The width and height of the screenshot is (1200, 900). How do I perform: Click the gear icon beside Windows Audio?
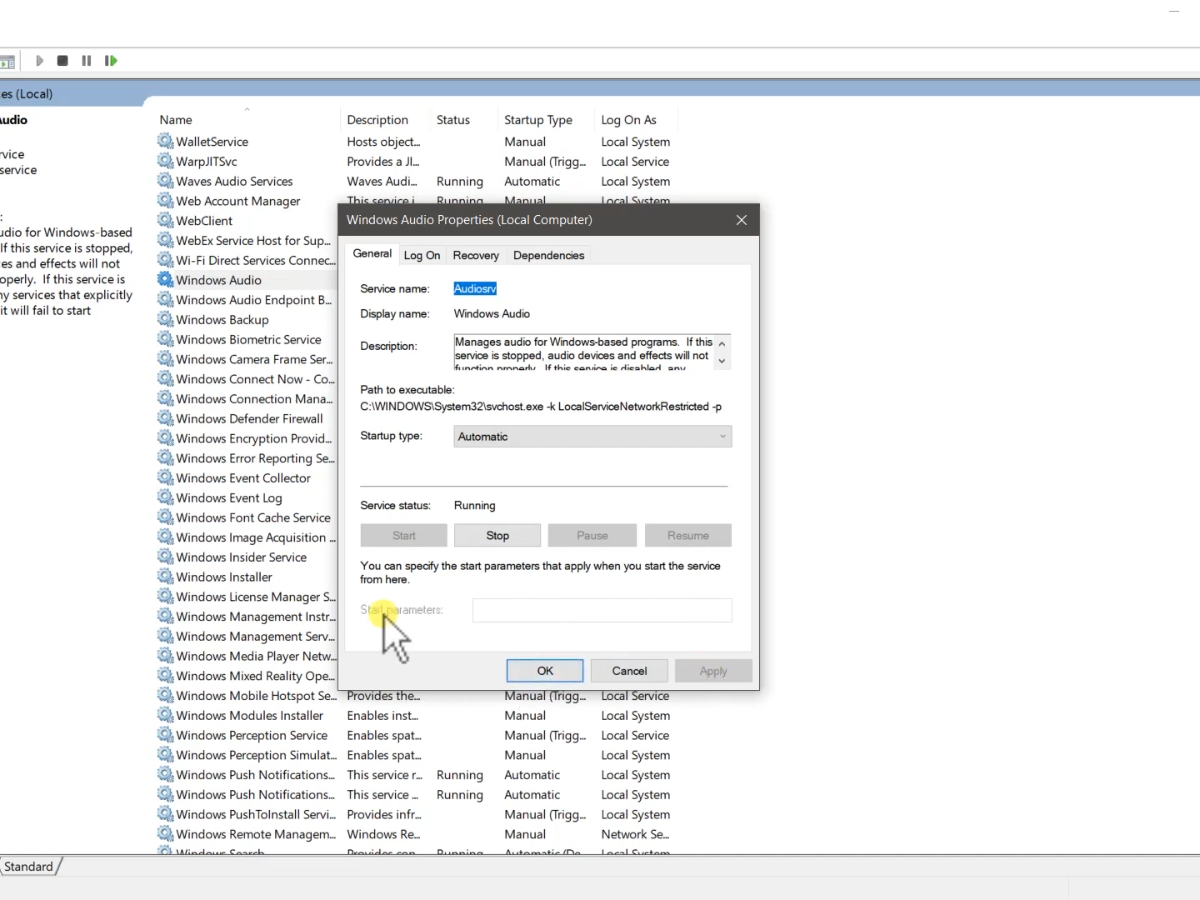coord(165,280)
